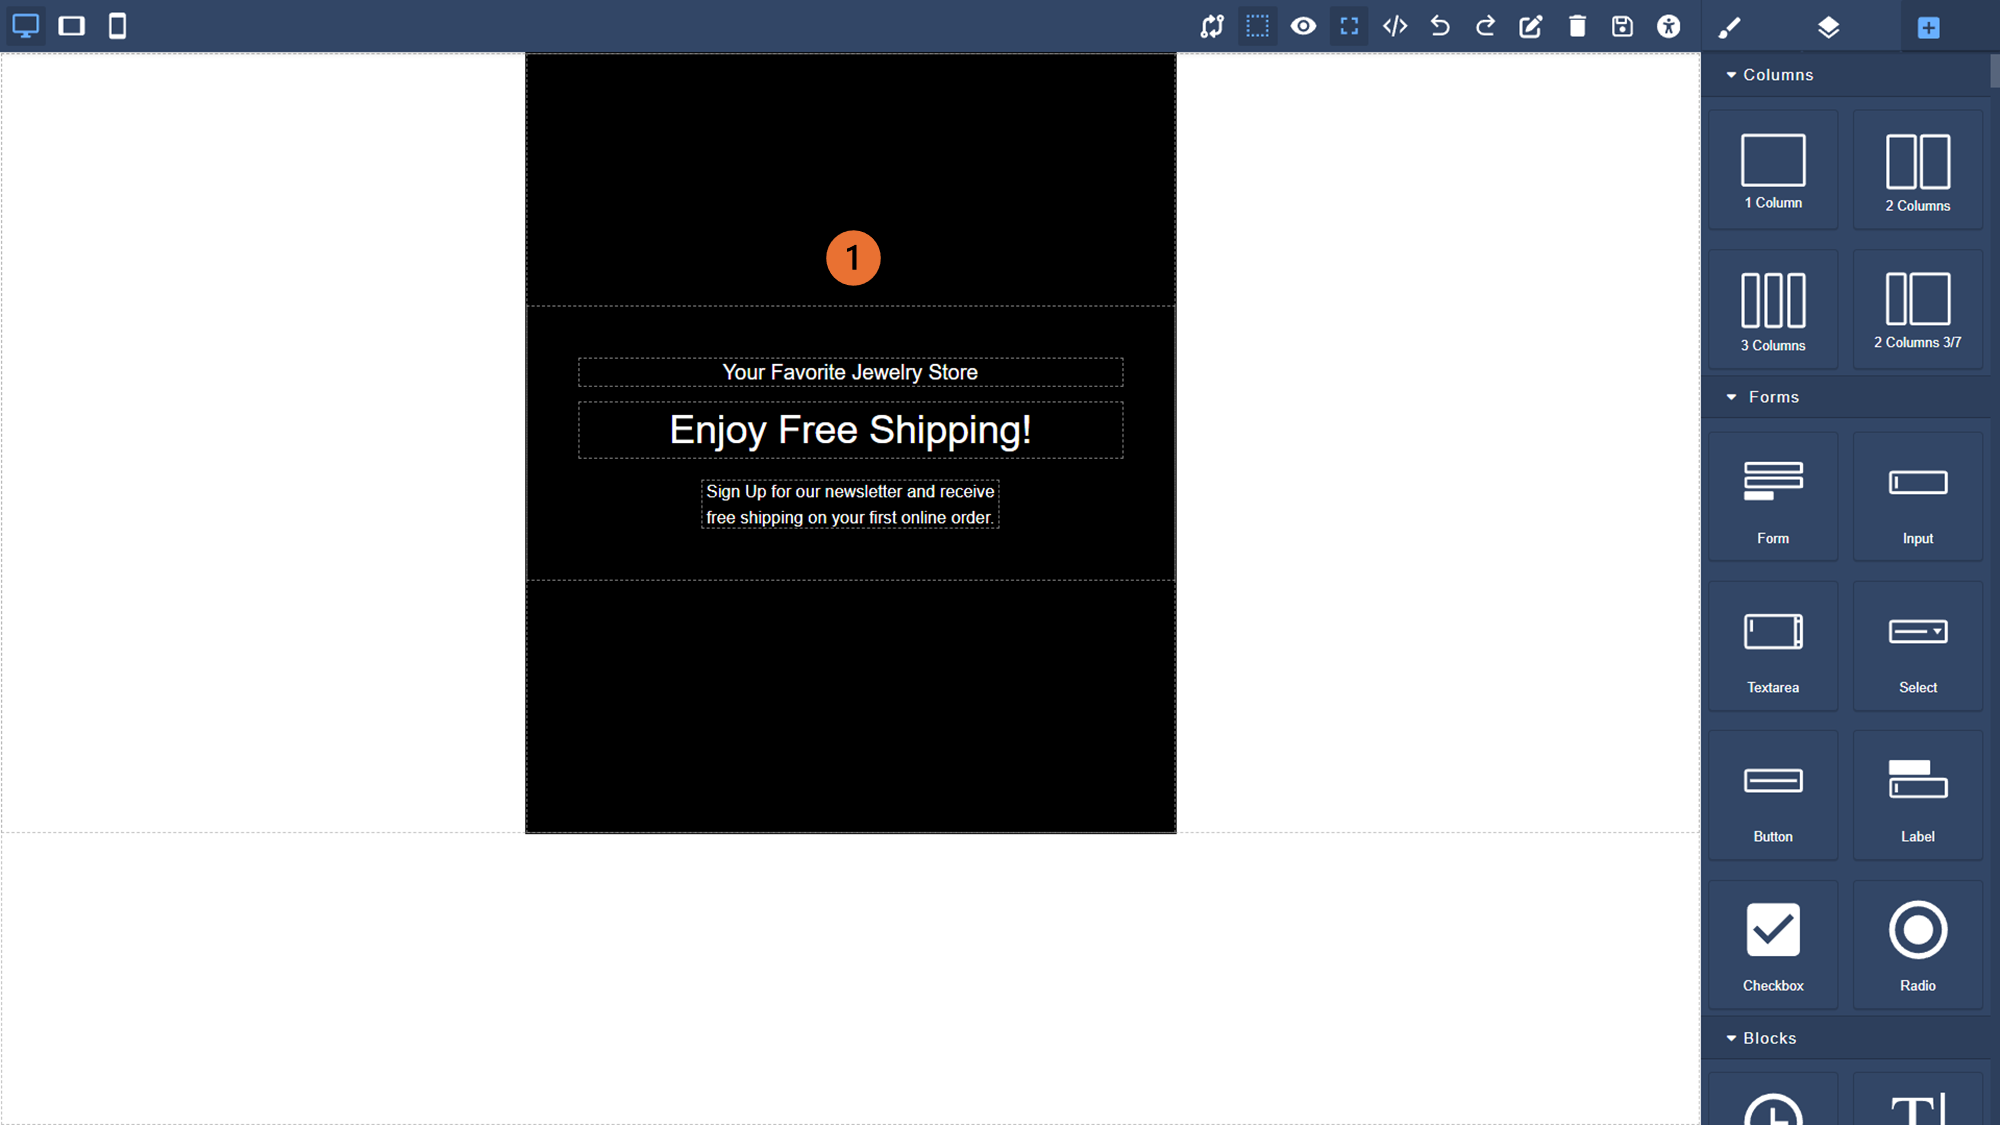Click the undo arrow icon
The width and height of the screenshot is (2000, 1125).
pos(1440,26)
